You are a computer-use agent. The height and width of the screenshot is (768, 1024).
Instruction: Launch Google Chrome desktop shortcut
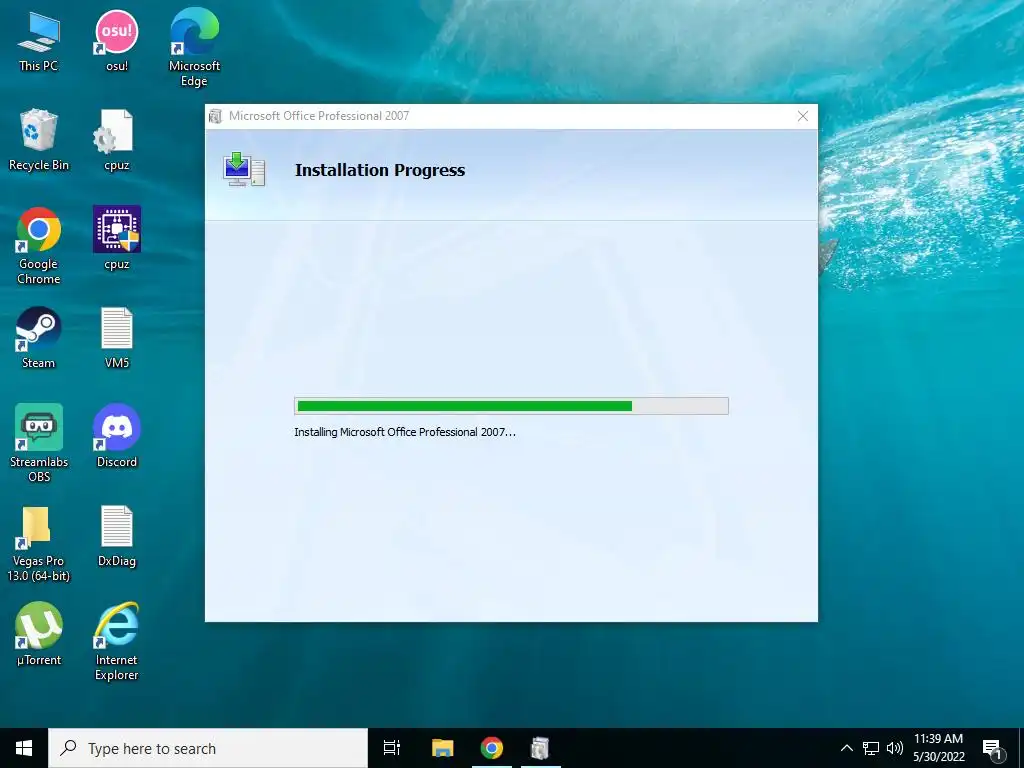pos(39,246)
